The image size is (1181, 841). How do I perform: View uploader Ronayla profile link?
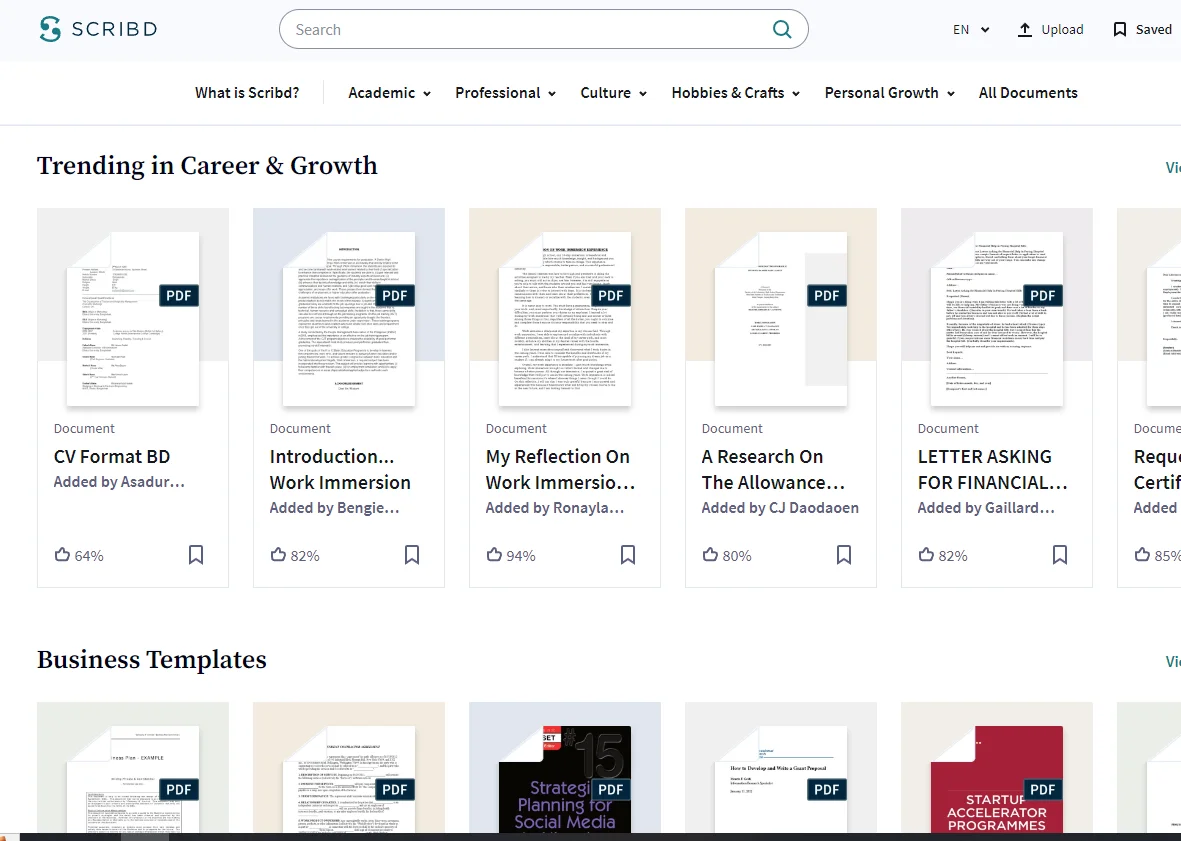pos(554,507)
